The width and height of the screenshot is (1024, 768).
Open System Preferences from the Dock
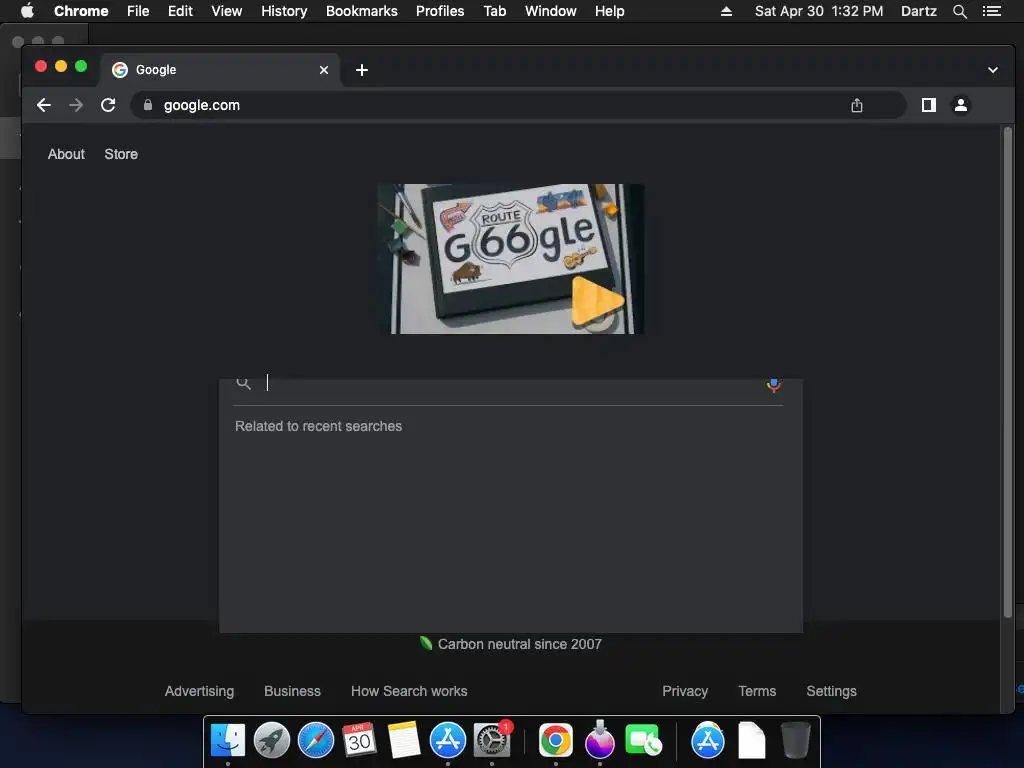coord(492,741)
